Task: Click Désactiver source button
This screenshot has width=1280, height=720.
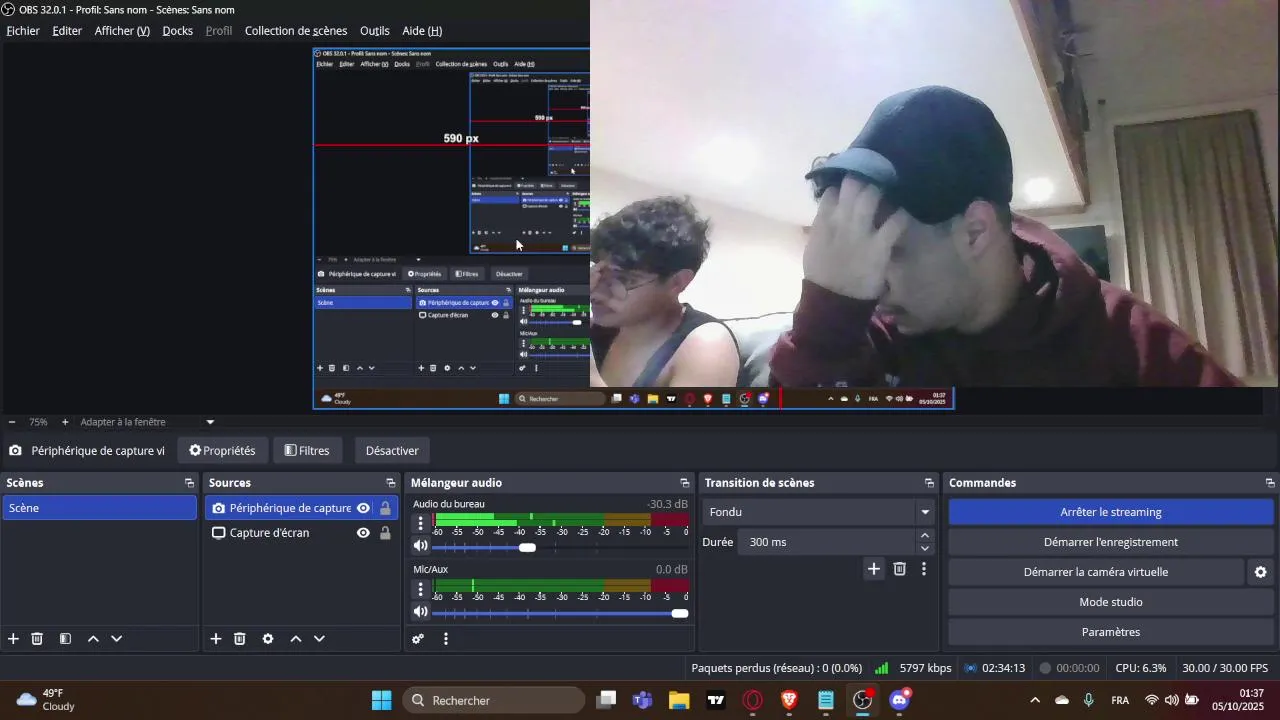Action: (x=392, y=451)
